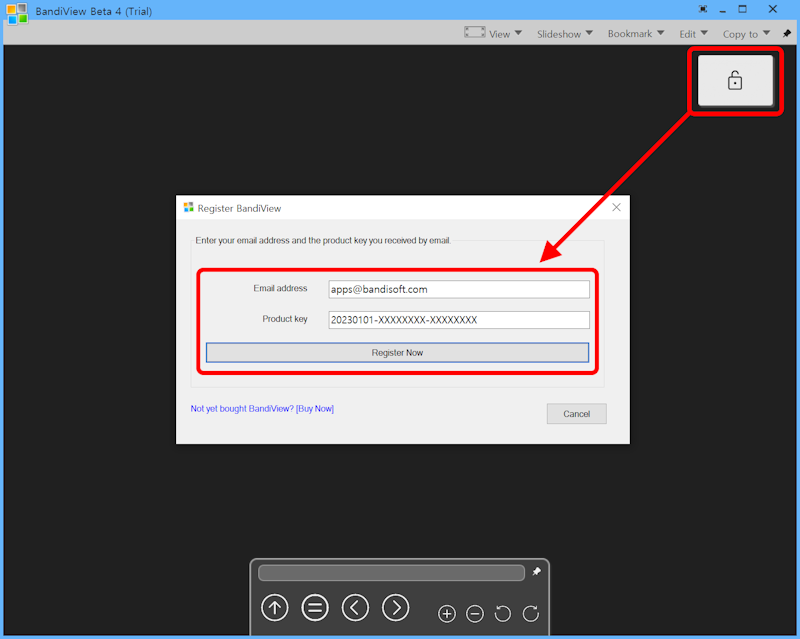The image size is (800, 639).
Task: Open the Bookmark dropdown
Action: tap(635, 34)
